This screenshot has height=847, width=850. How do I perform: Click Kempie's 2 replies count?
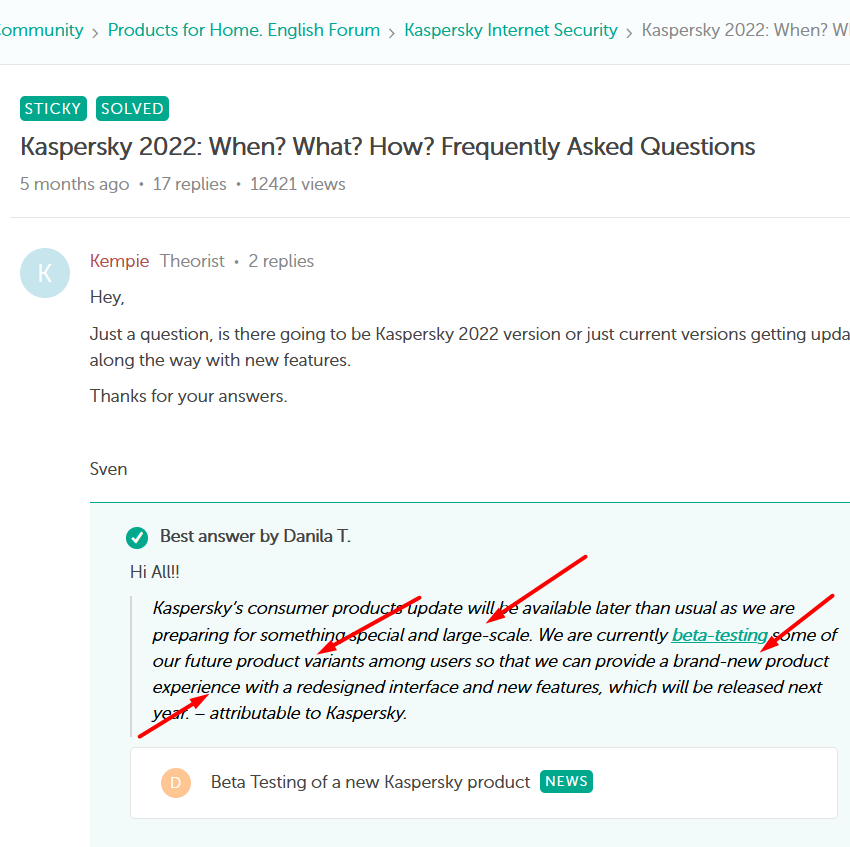point(281,261)
